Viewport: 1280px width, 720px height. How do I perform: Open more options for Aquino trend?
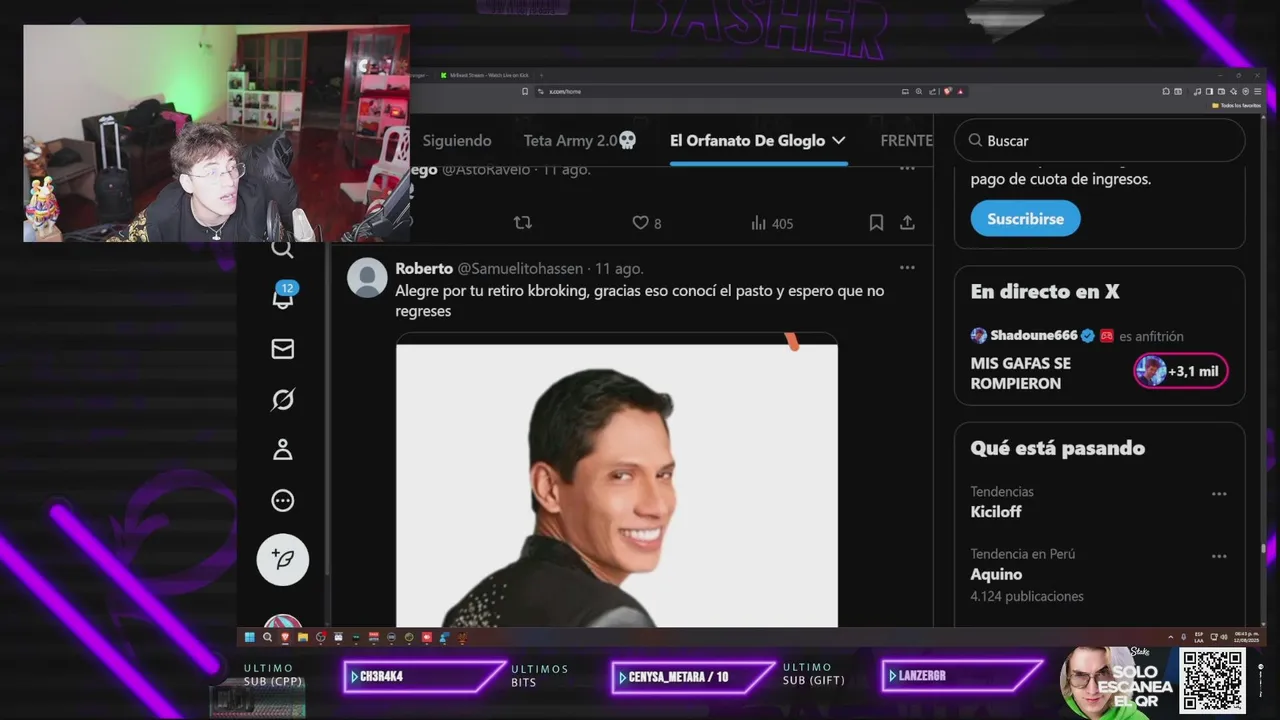[x=1219, y=556]
